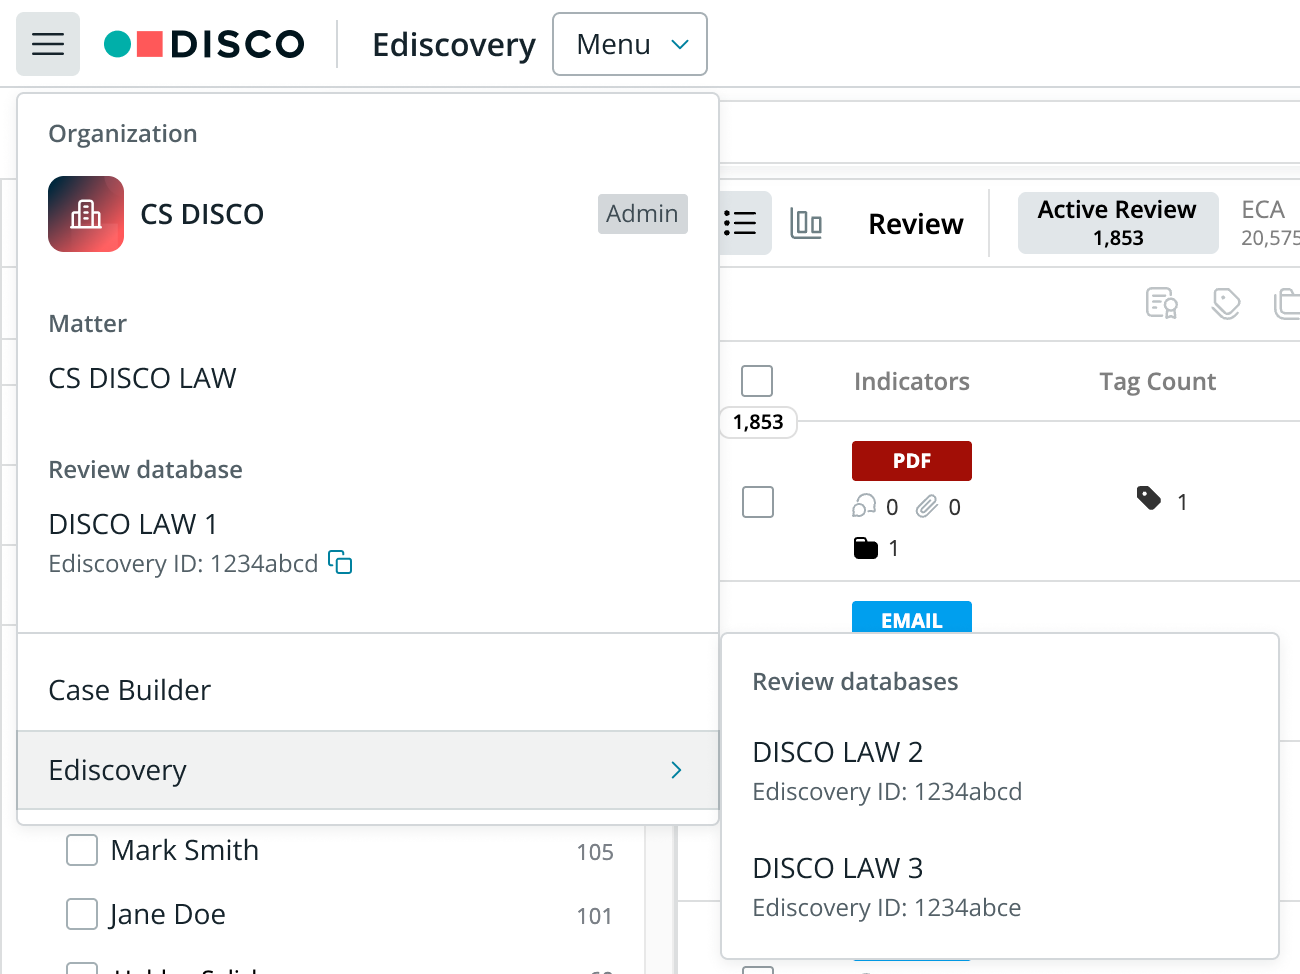Toggle the select-all documents checkbox

pos(757,381)
